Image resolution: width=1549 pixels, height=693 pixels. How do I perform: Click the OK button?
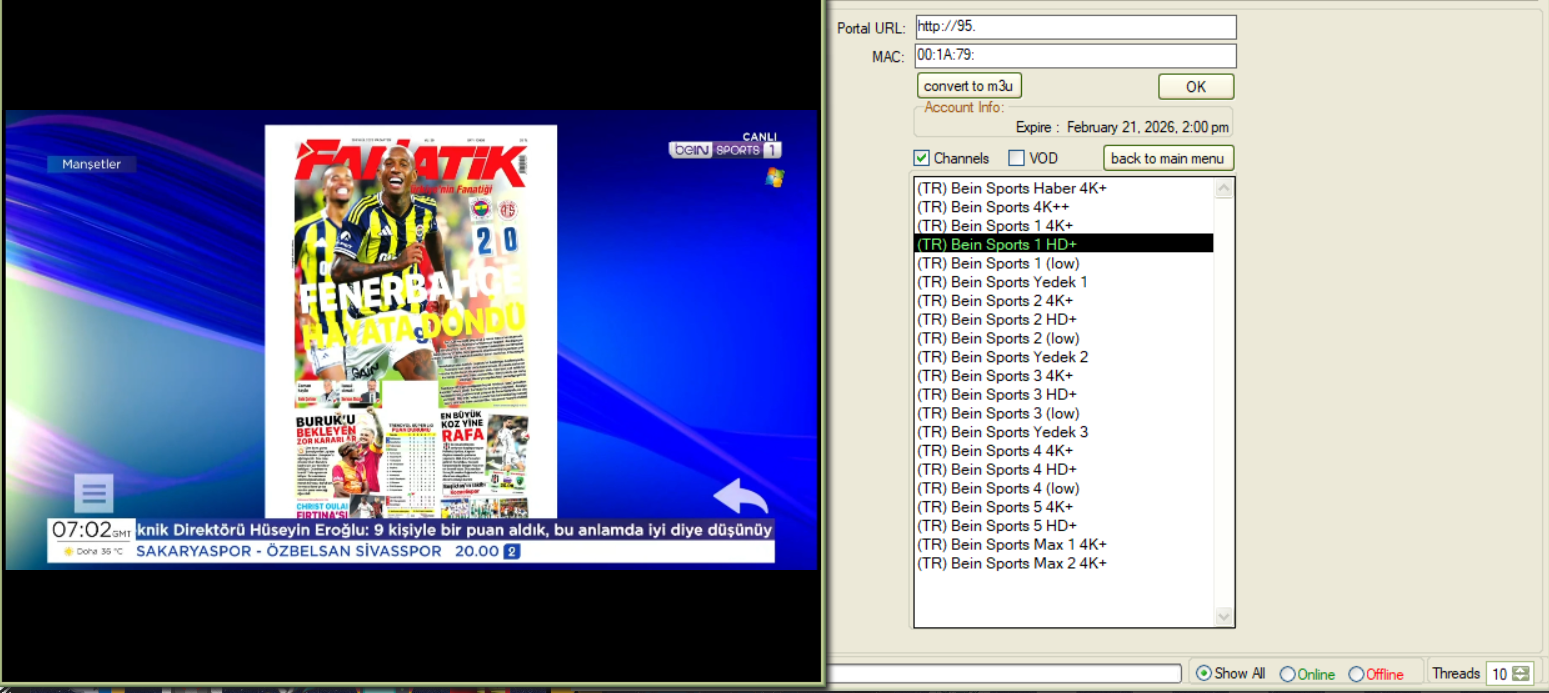coord(1196,87)
